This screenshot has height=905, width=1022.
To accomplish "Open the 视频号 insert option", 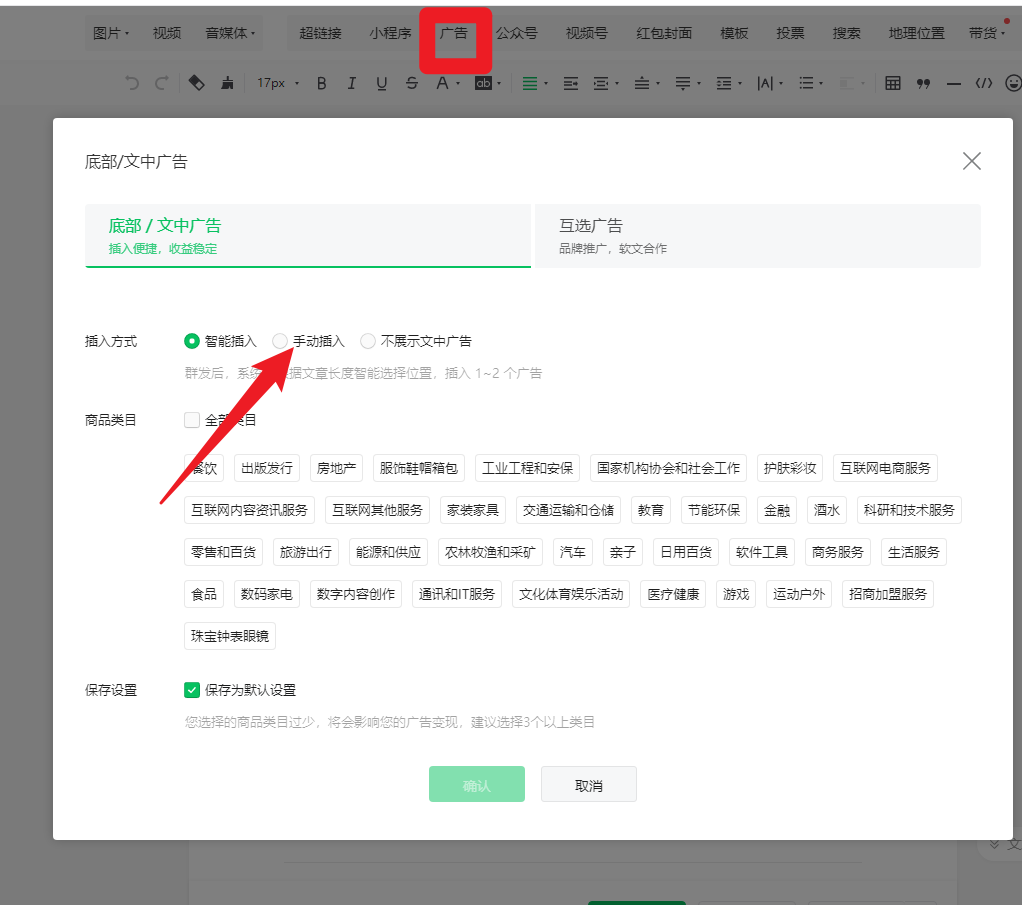I will (587, 33).
